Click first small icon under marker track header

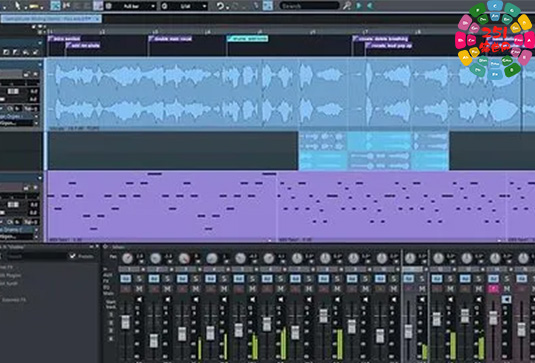click(6, 52)
